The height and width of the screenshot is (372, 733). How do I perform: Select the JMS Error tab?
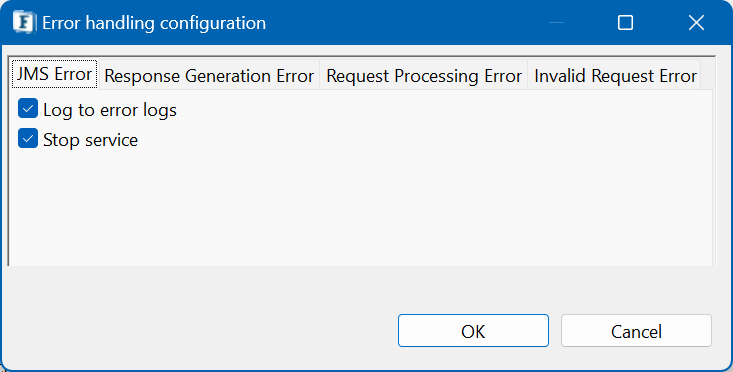(54, 74)
